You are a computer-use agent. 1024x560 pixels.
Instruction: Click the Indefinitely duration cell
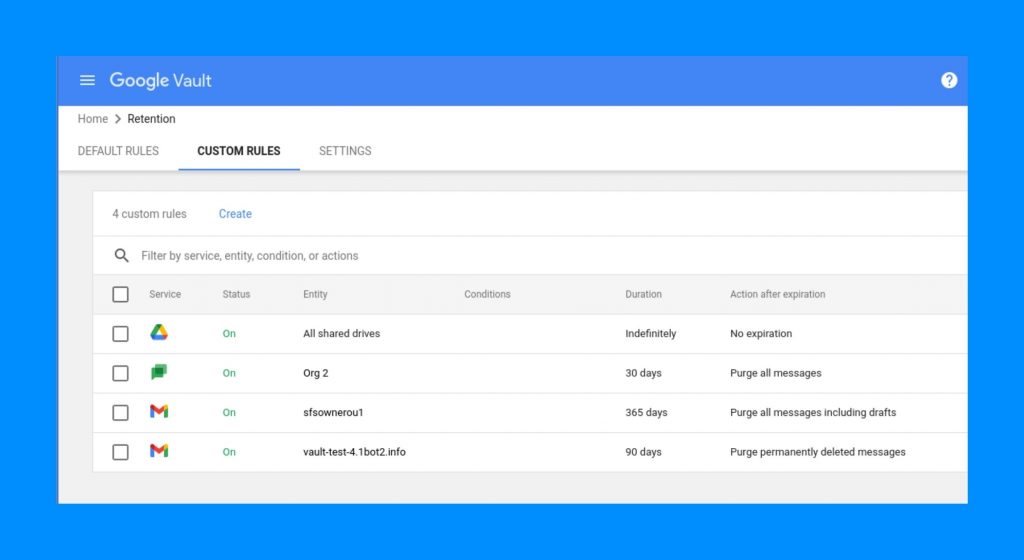click(650, 334)
